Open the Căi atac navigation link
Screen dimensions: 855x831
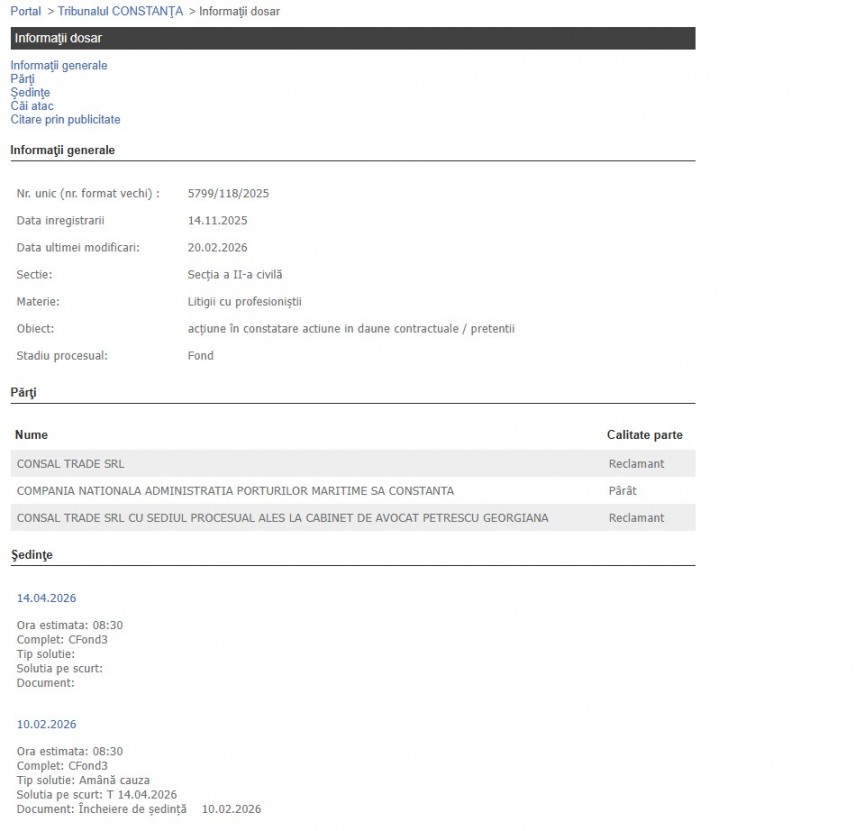(32, 106)
